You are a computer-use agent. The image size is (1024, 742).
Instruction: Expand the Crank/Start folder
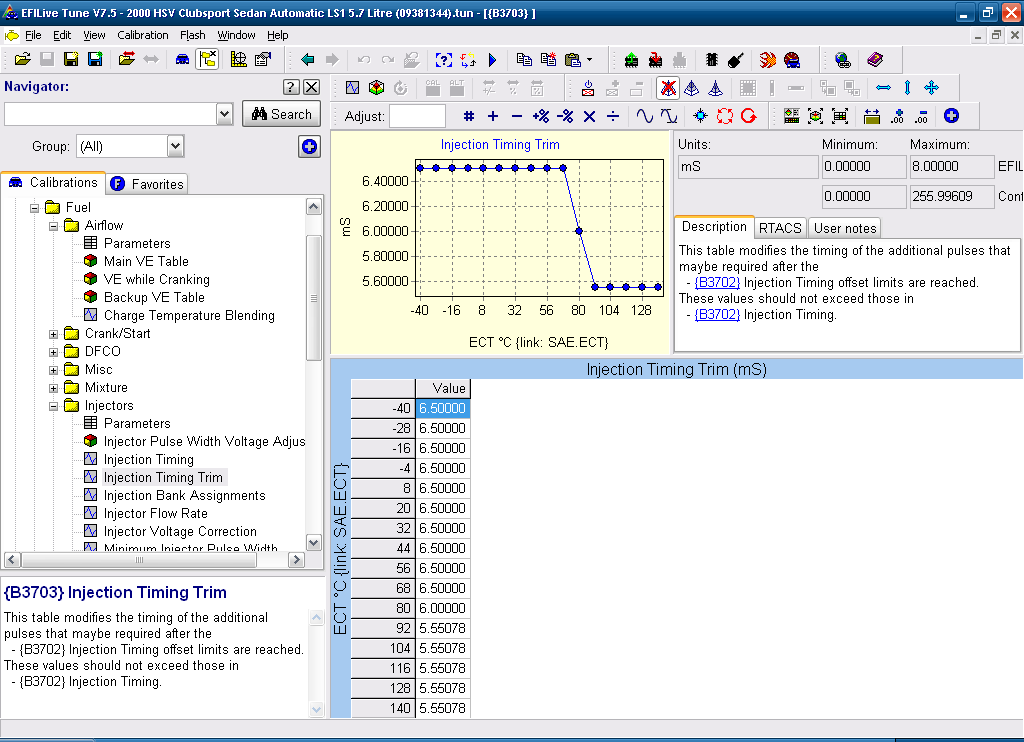(54, 334)
